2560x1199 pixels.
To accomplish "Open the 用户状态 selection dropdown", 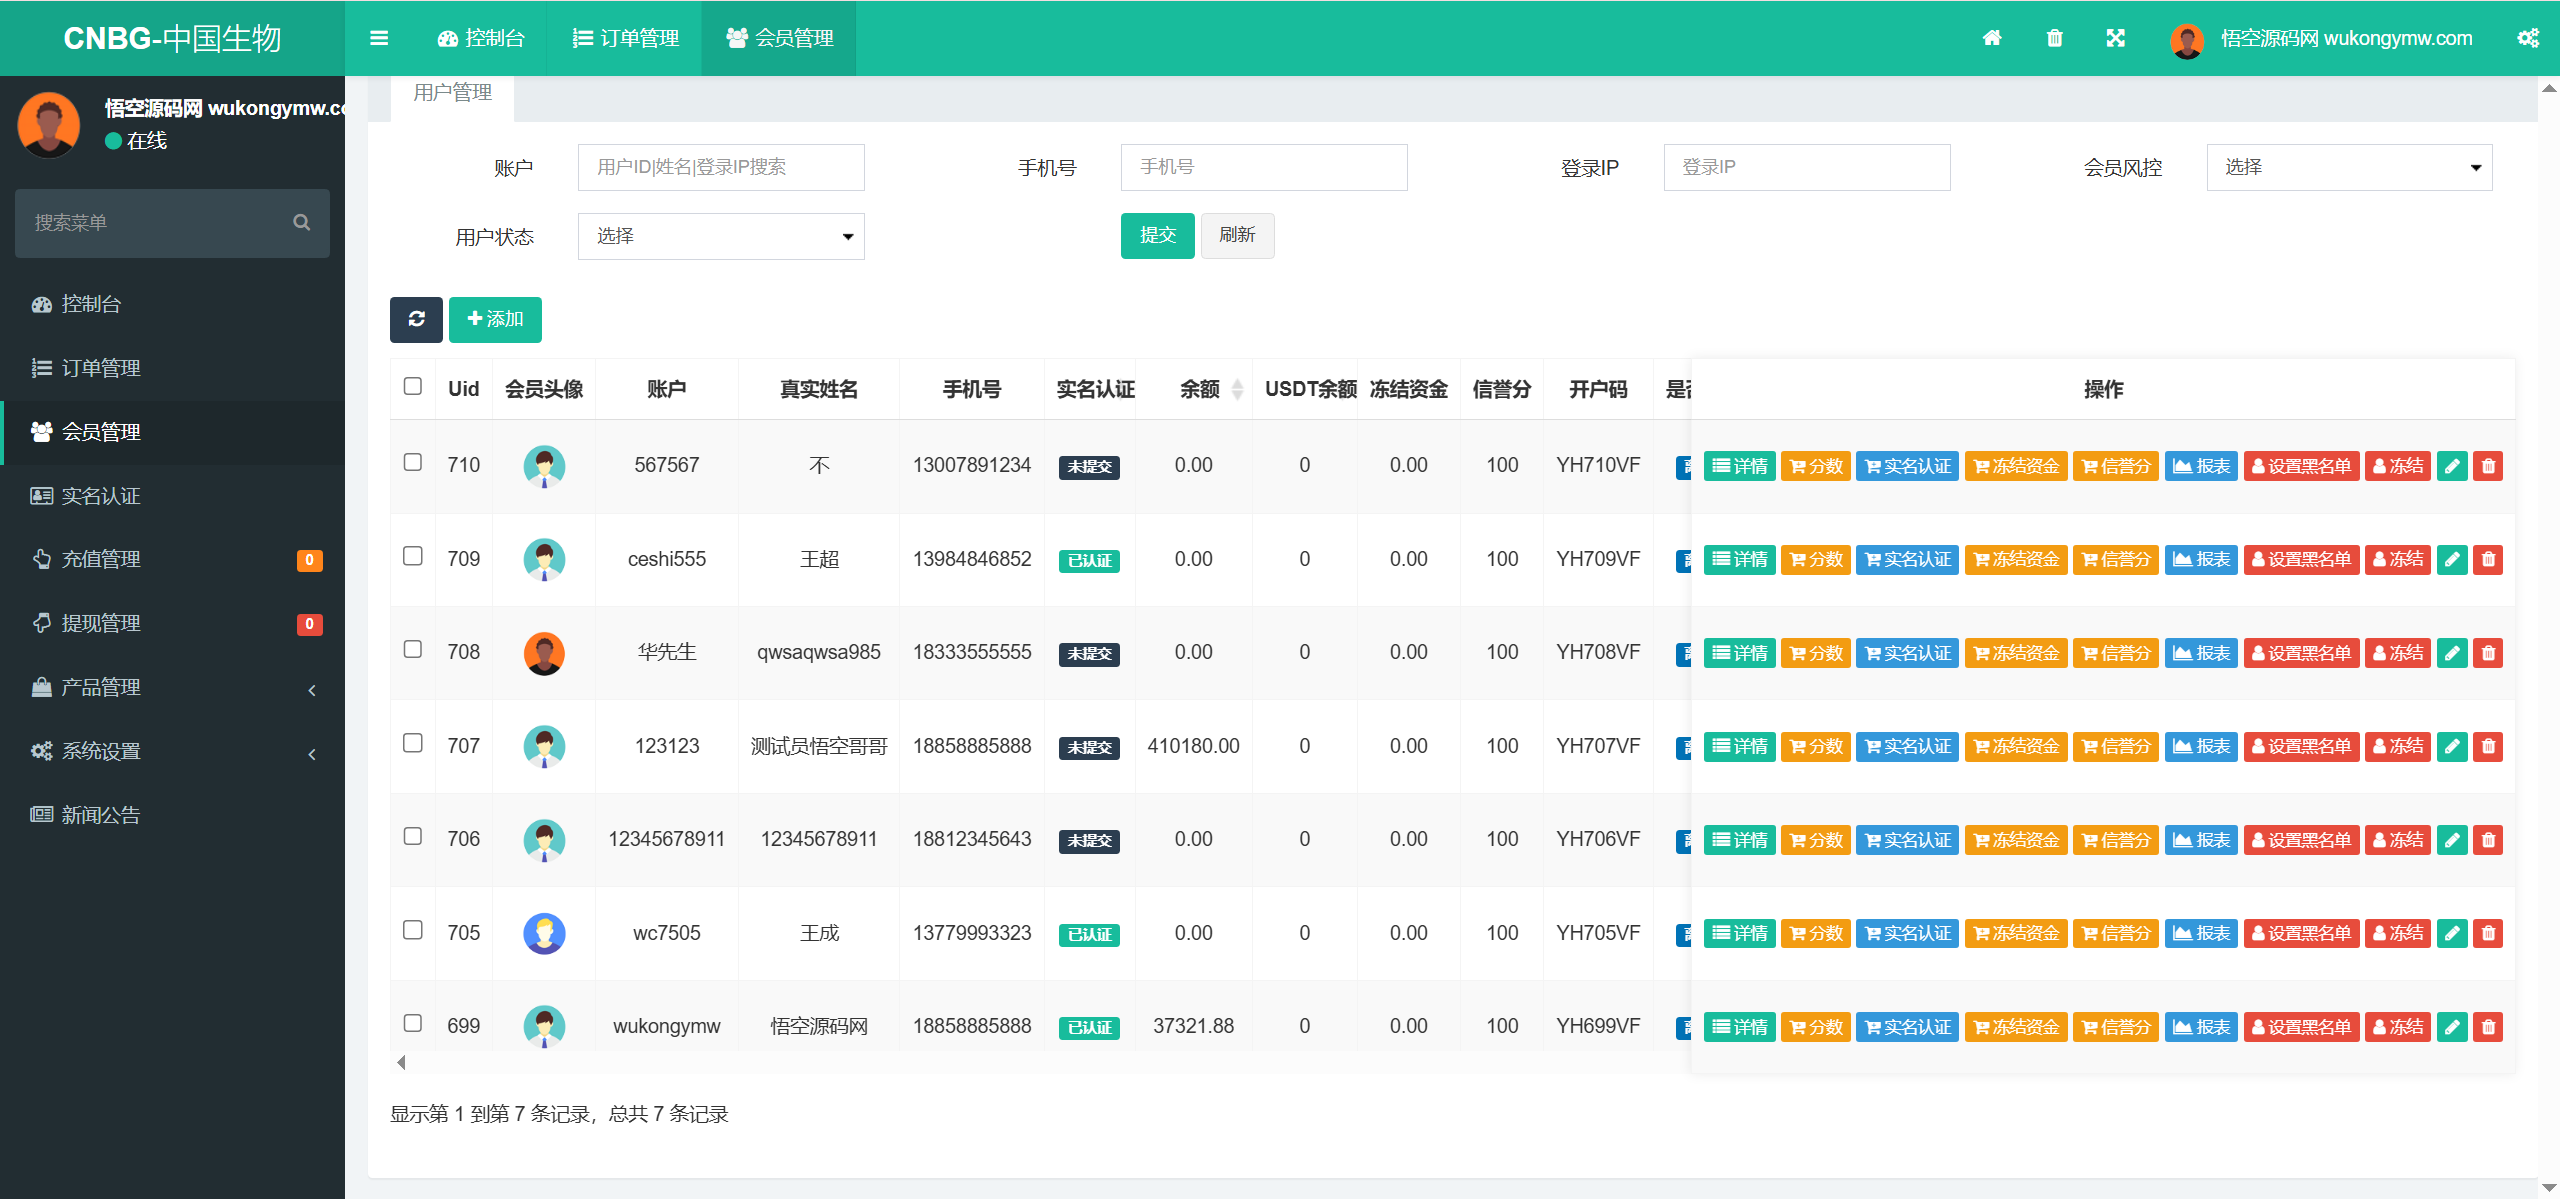I will tap(719, 236).
